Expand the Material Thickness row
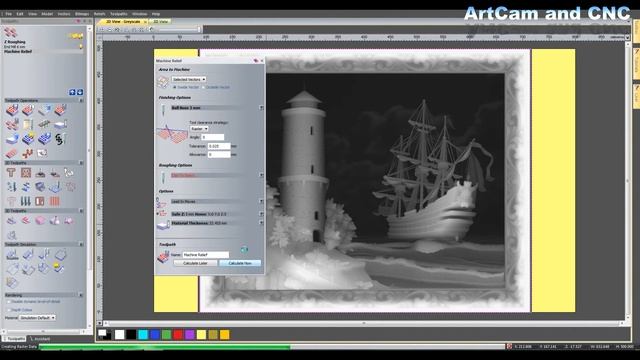This screenshot has height=360, width=640. (x=261, y=223)
